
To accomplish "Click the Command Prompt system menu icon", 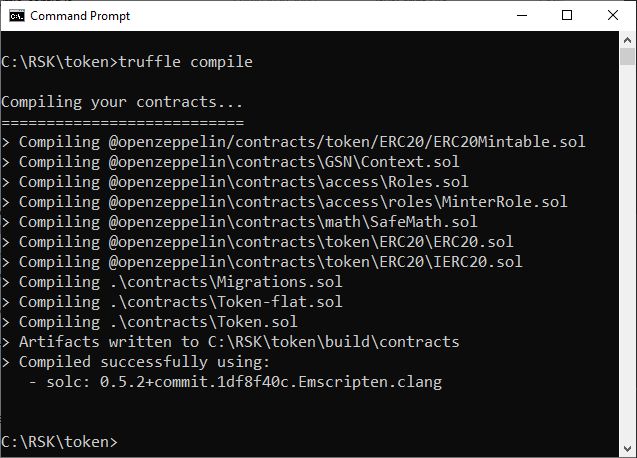I will coord(17,16).
